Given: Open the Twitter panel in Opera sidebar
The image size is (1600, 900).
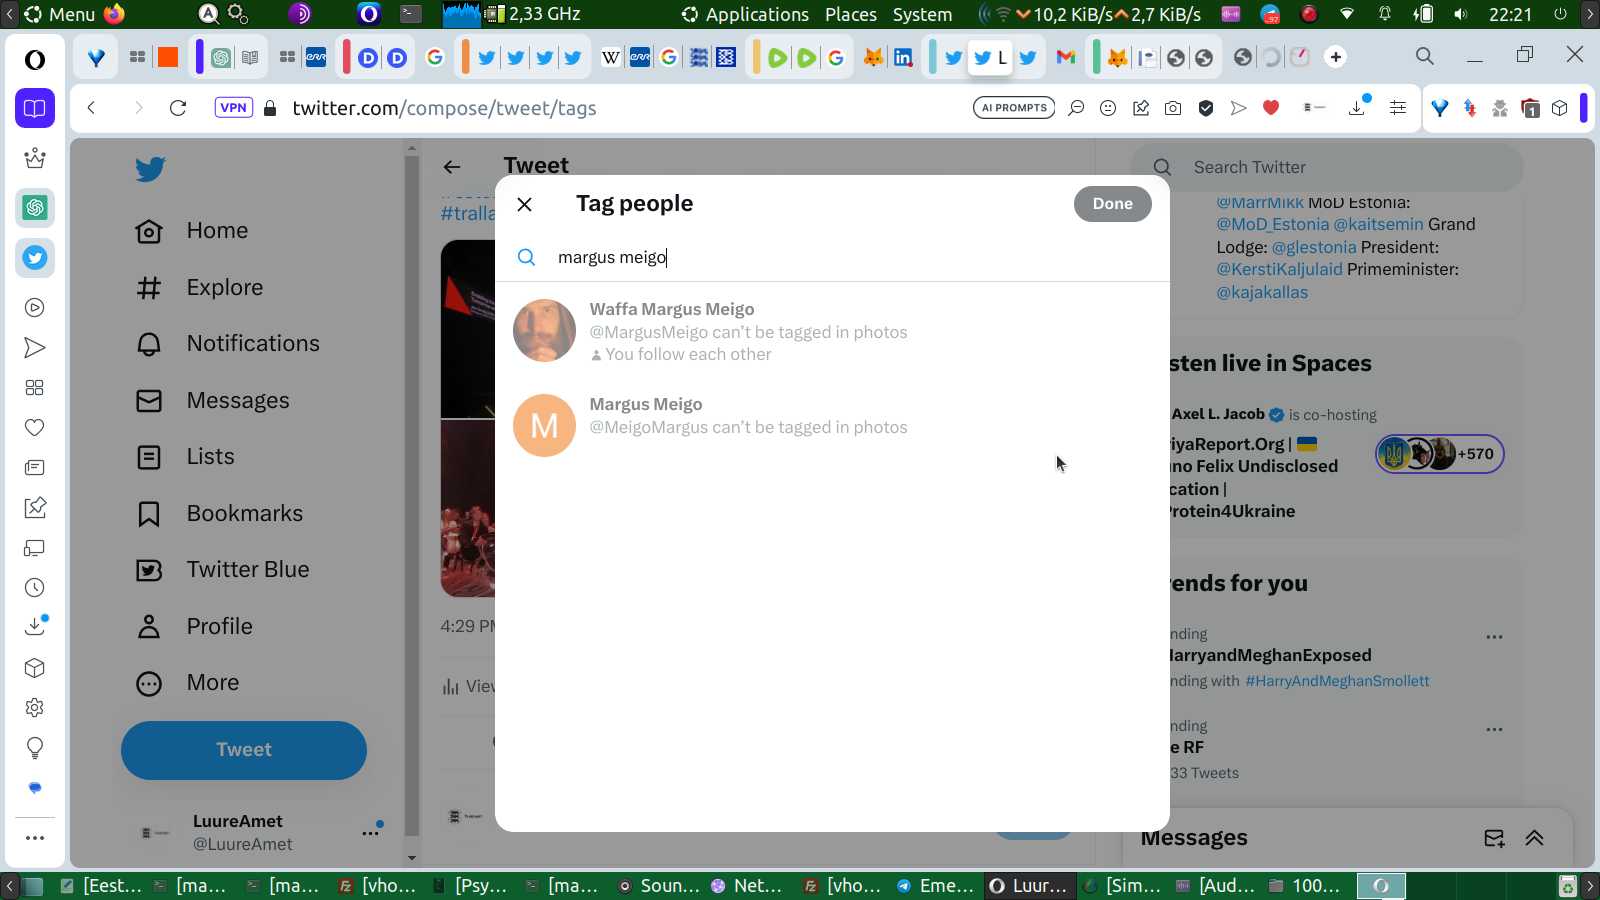Looking at the screenshot, I should [35, 258].
